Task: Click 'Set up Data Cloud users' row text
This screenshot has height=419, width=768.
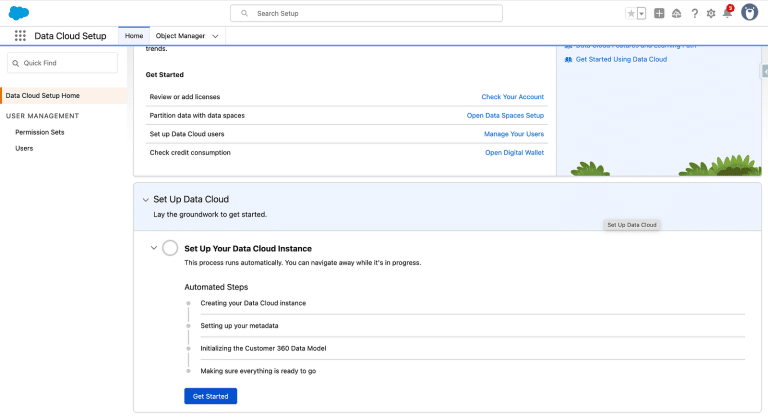Action: pyautogui.click(x=187, y=134)
